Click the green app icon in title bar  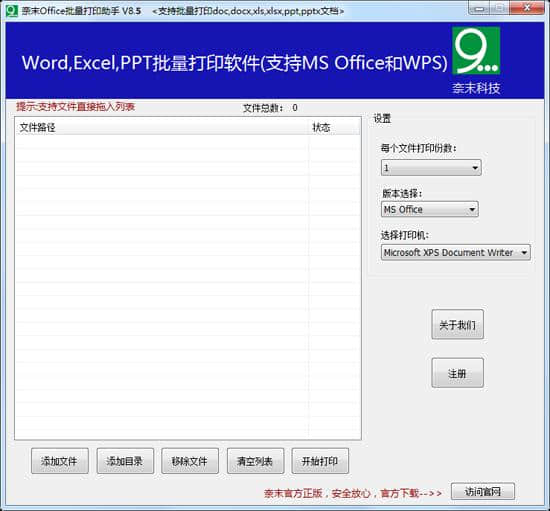coord(12,11)
